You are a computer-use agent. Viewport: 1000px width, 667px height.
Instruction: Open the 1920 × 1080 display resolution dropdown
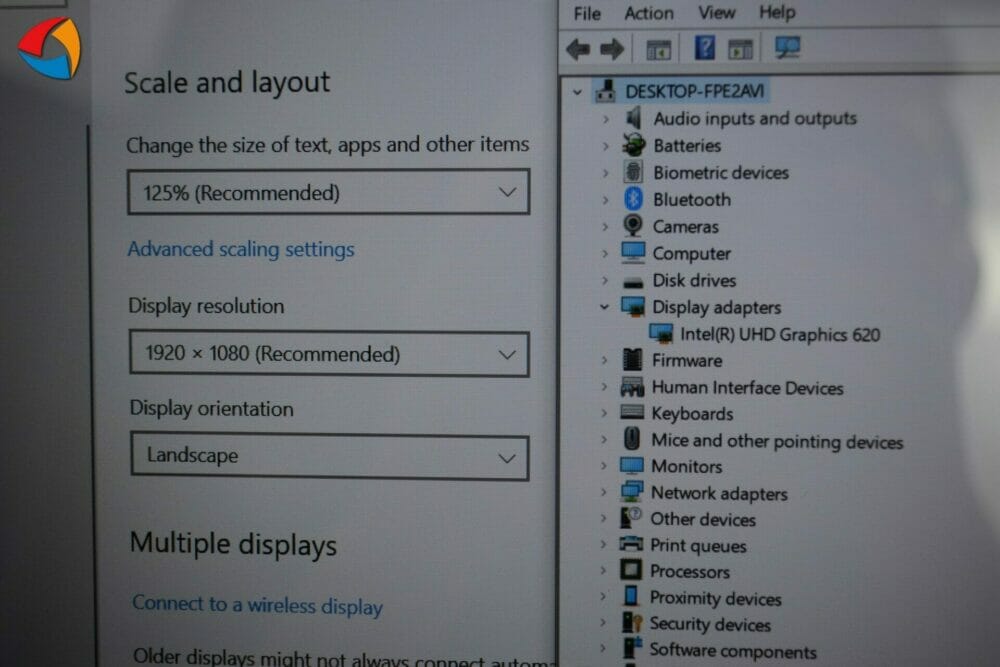329,353
